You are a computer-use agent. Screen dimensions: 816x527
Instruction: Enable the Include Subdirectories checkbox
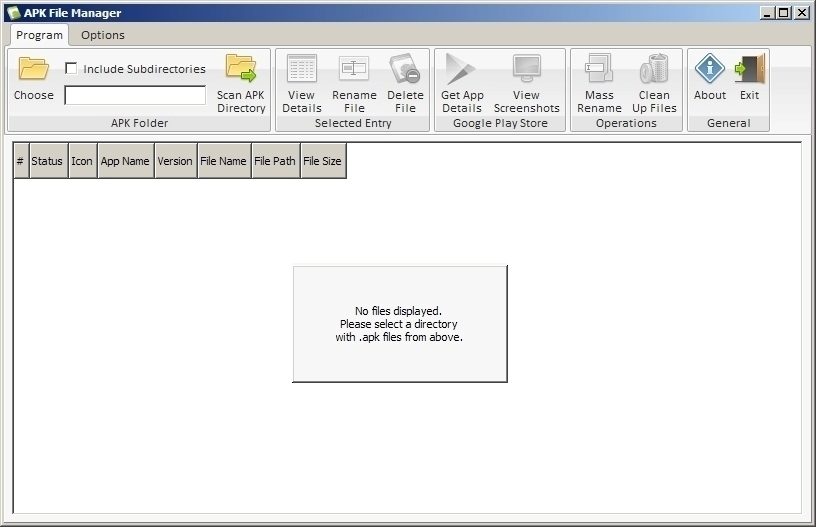71,69
